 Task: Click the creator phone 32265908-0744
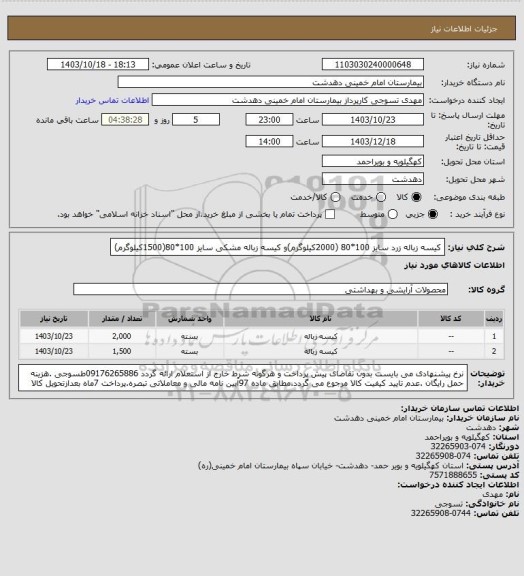pos(441,513)
